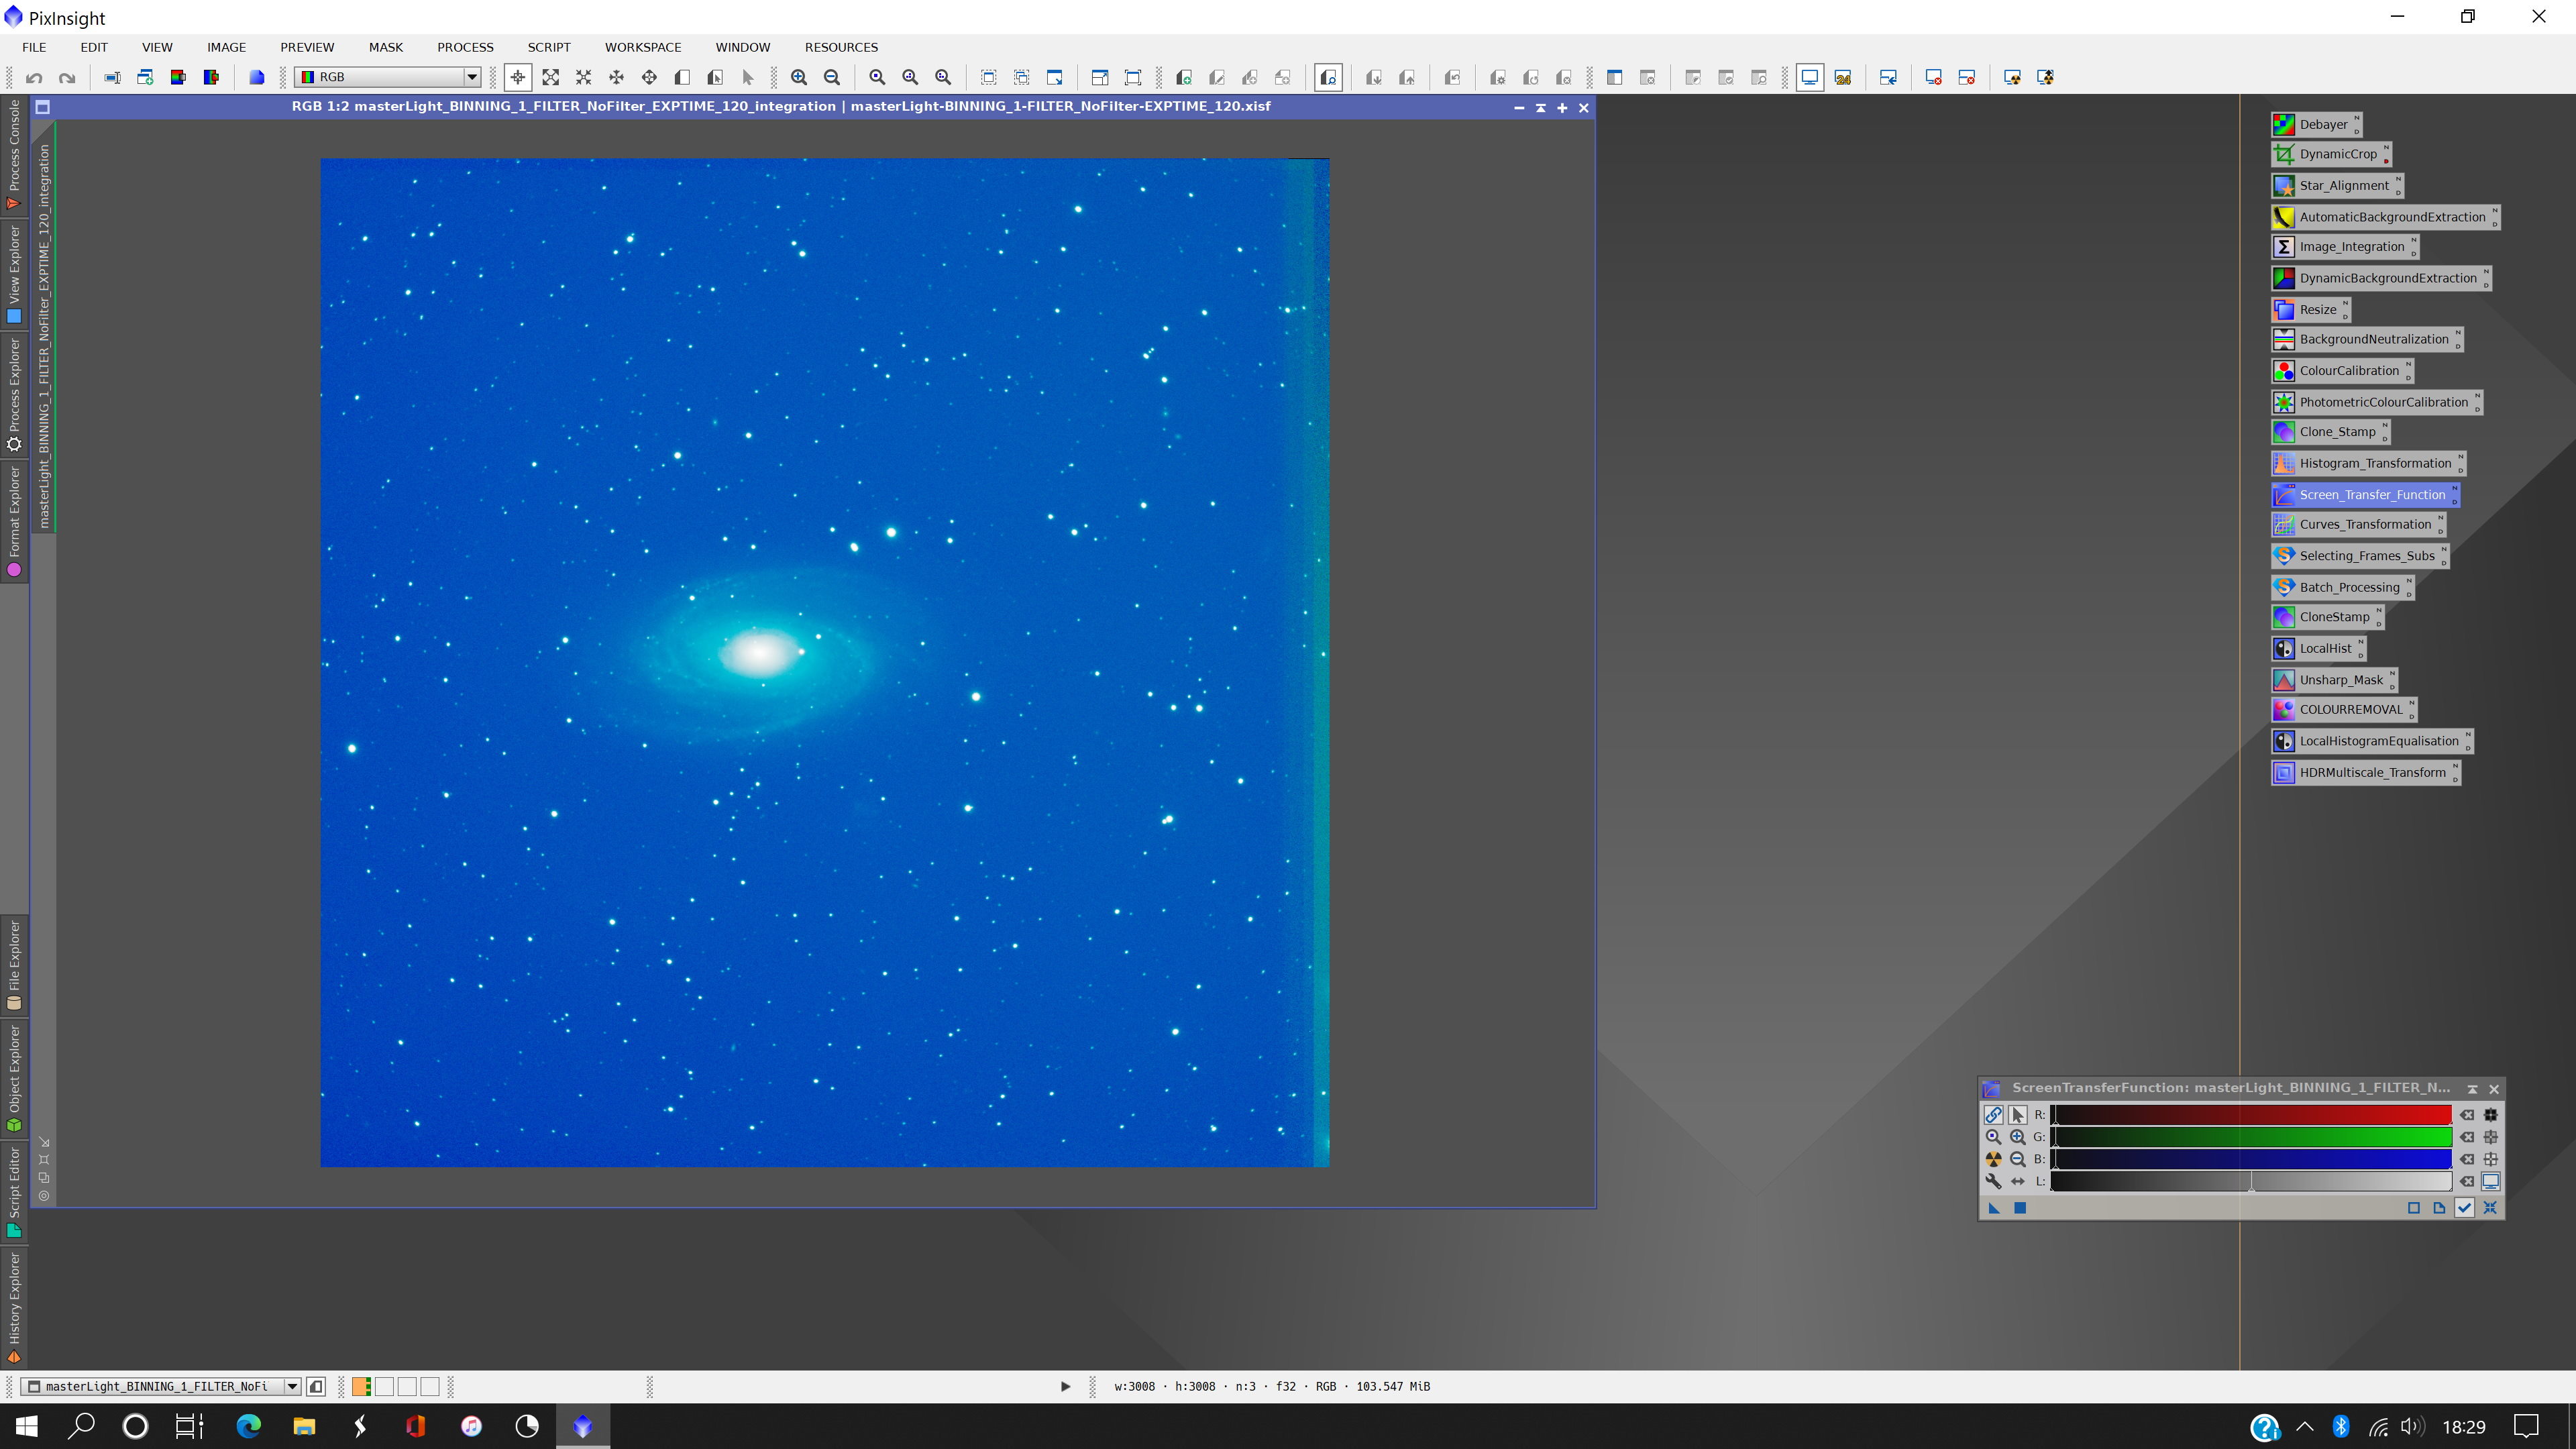The image size is (2576, 1449).
Task: Open HDRMultiscale_Transform process icon
Action: 2365,772
